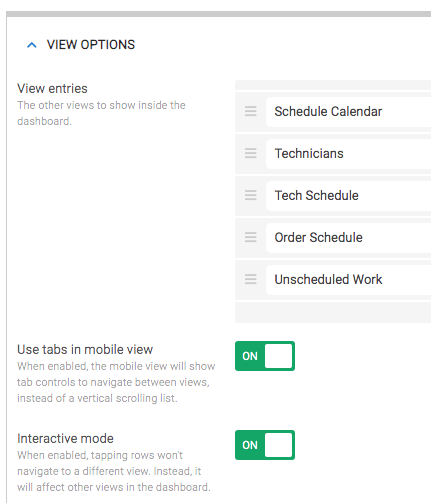Click the View entries label
Image resolution: width=431 pixels, height=503 pixels.
[x=52, y=89]
